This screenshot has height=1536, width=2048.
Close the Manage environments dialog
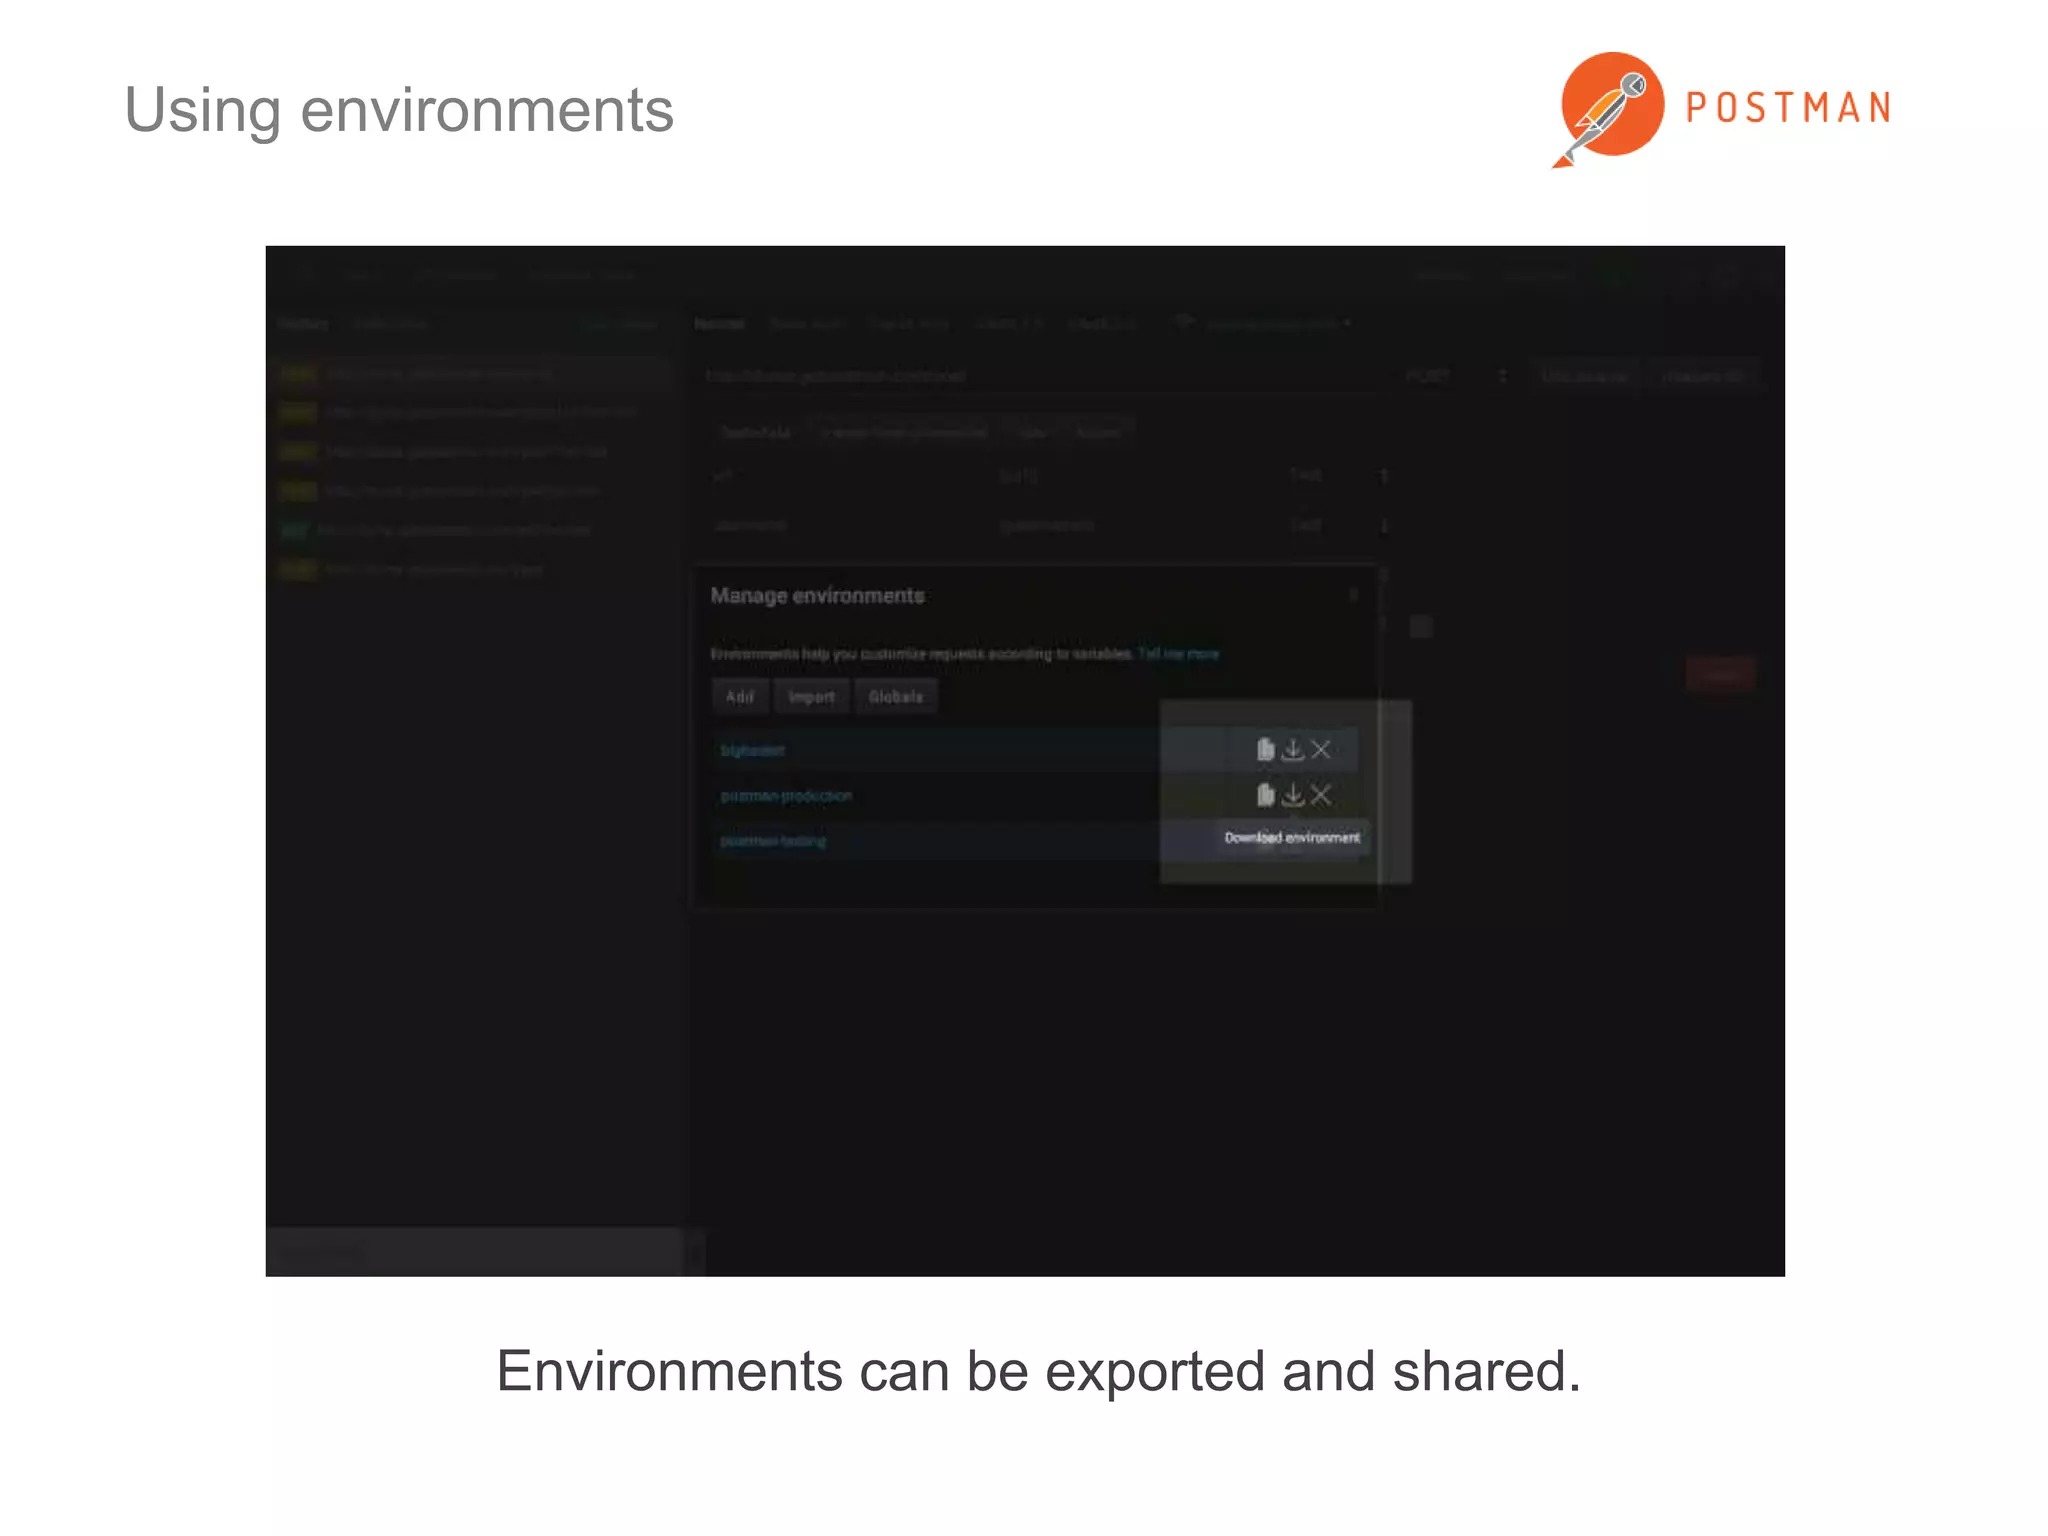click(1353, 595)
